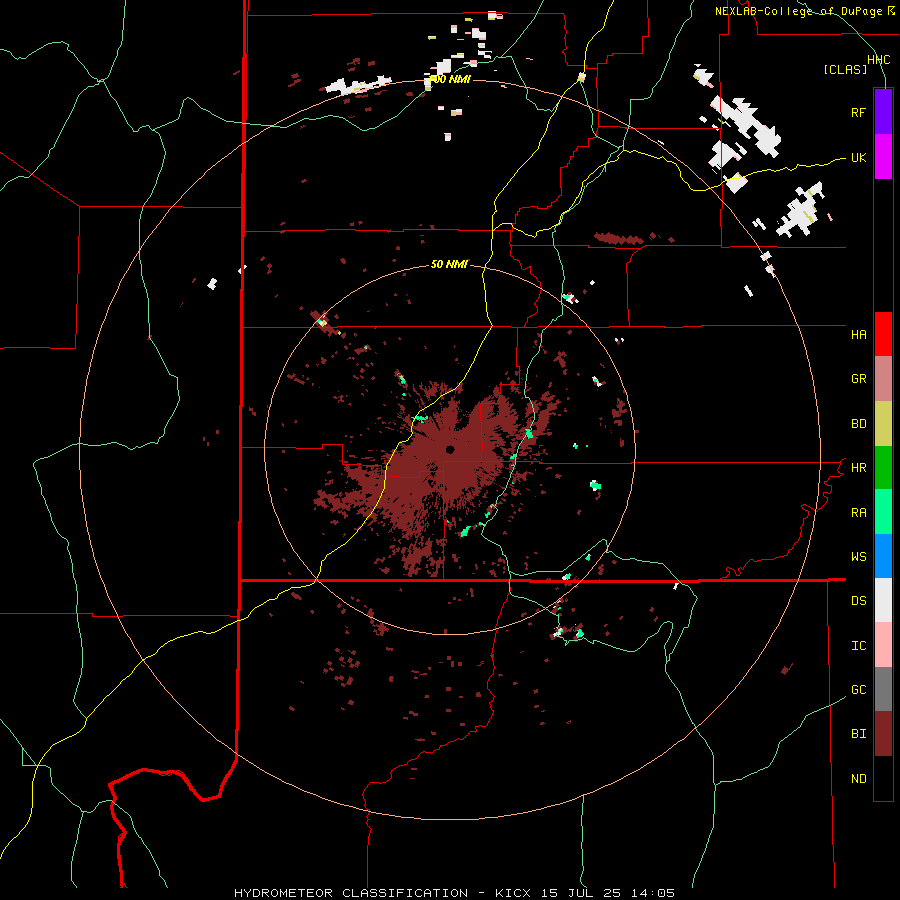This screenshot has height=900, width=900.
Task: Select the white DS legend color block
Action: point(883,600)
